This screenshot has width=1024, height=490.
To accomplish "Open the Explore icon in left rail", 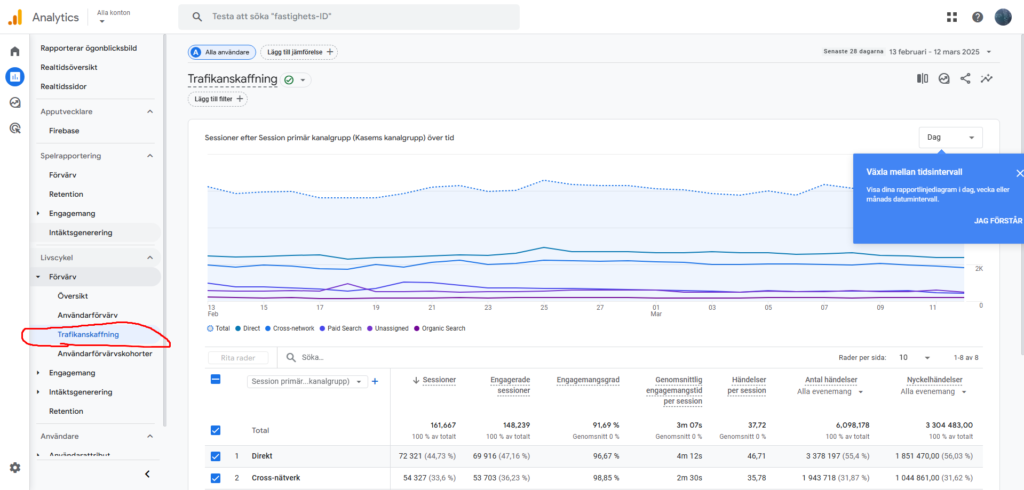I will click(14, 103).
